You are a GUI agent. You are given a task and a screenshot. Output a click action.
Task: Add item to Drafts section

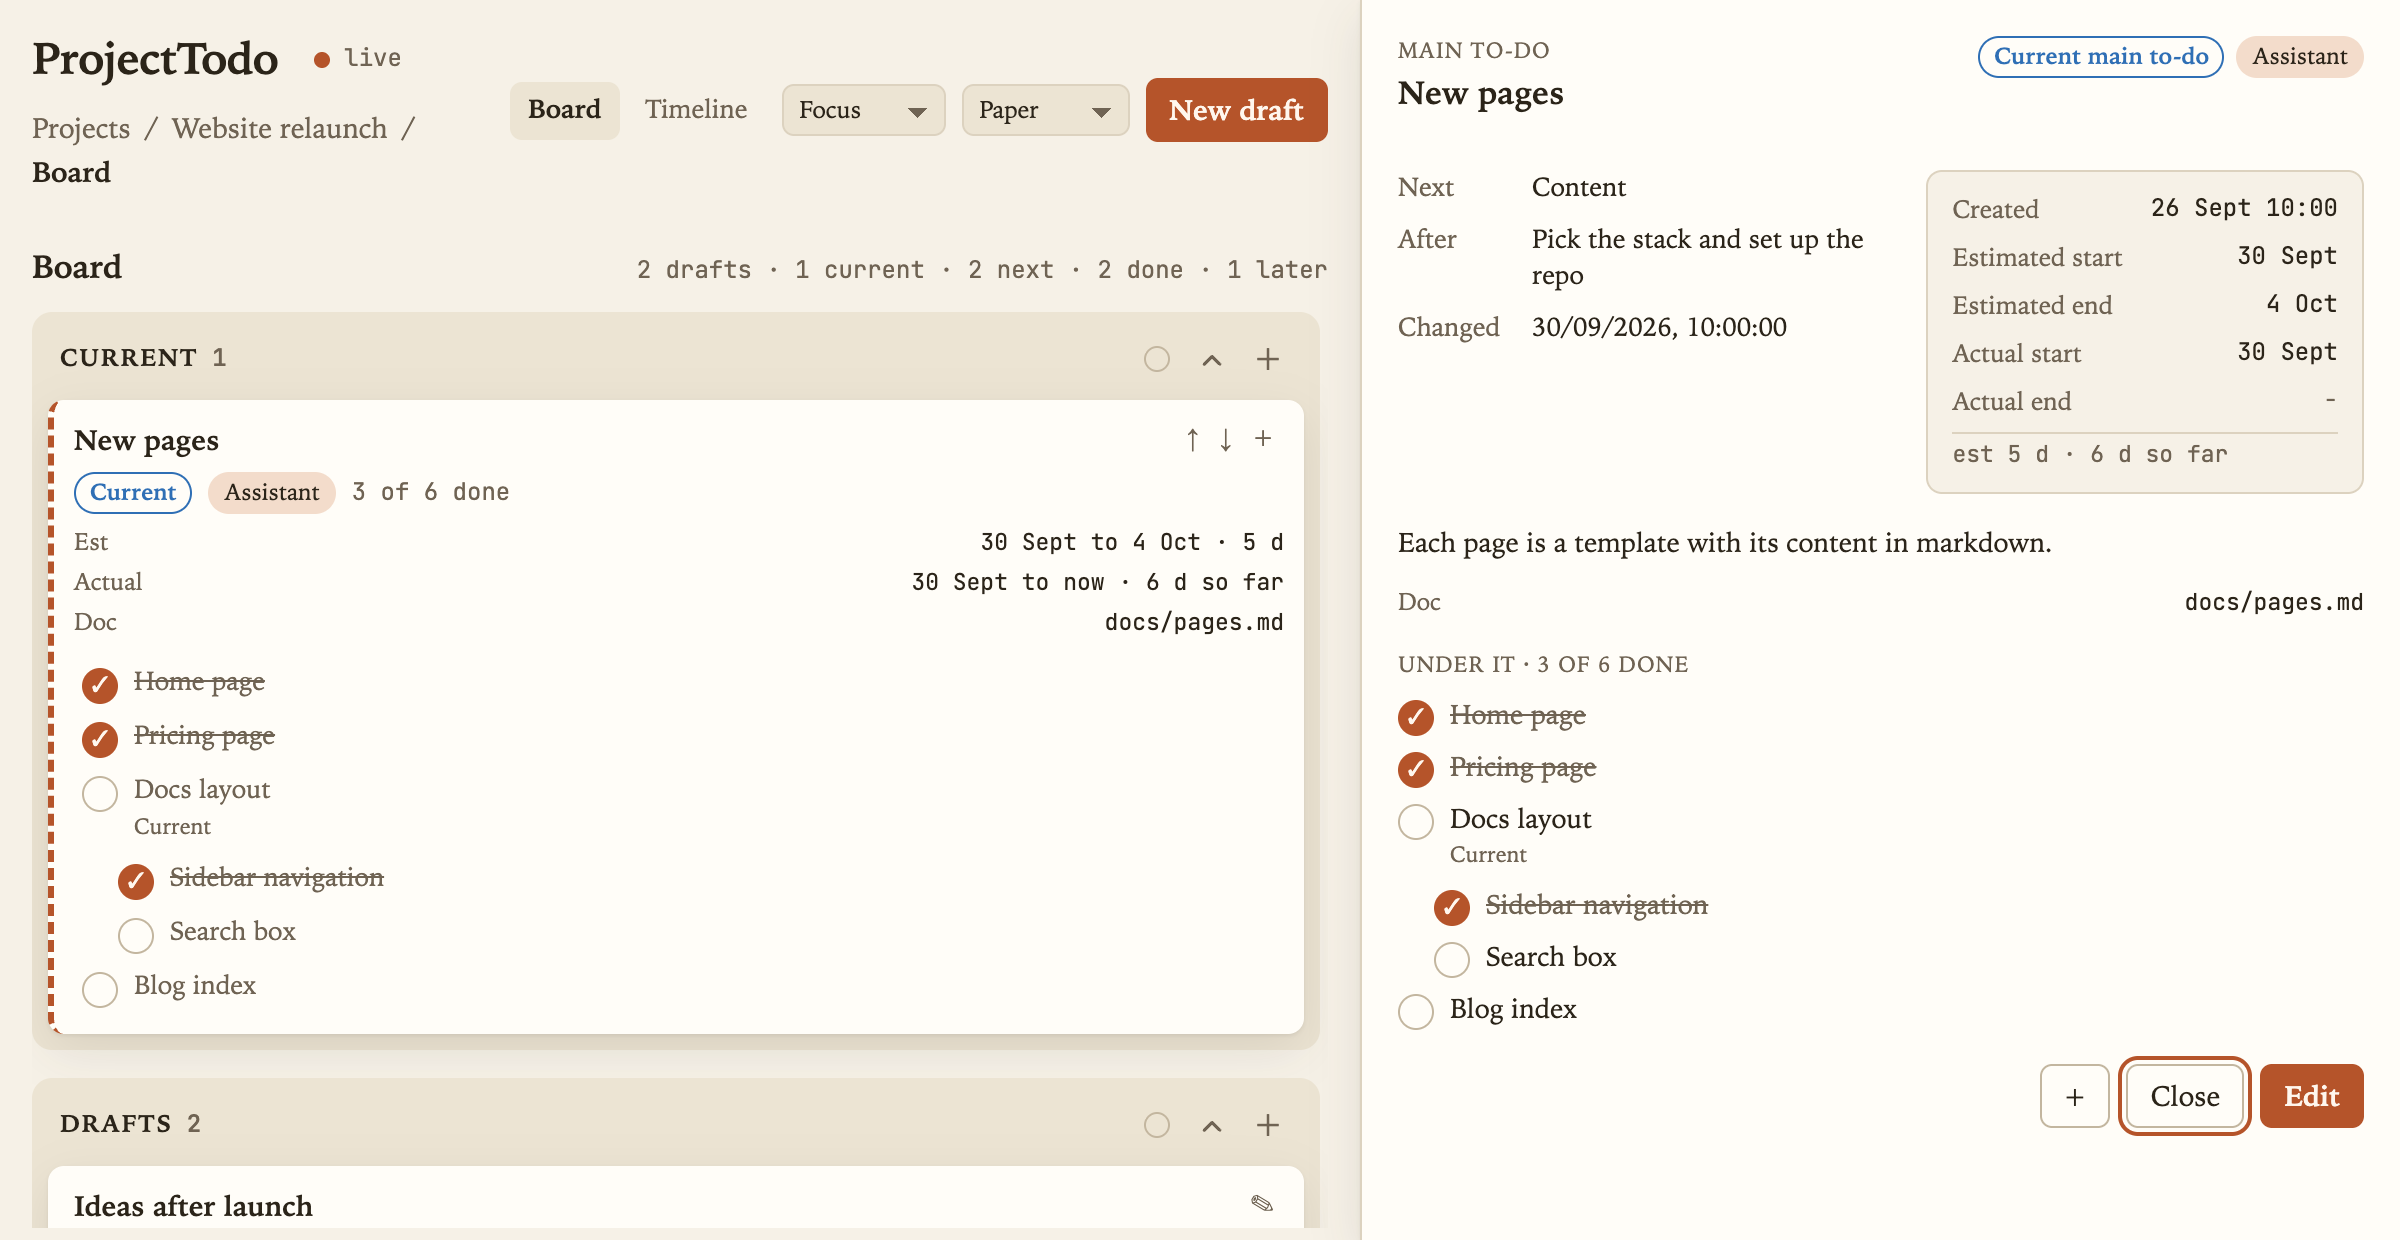1268,1125
